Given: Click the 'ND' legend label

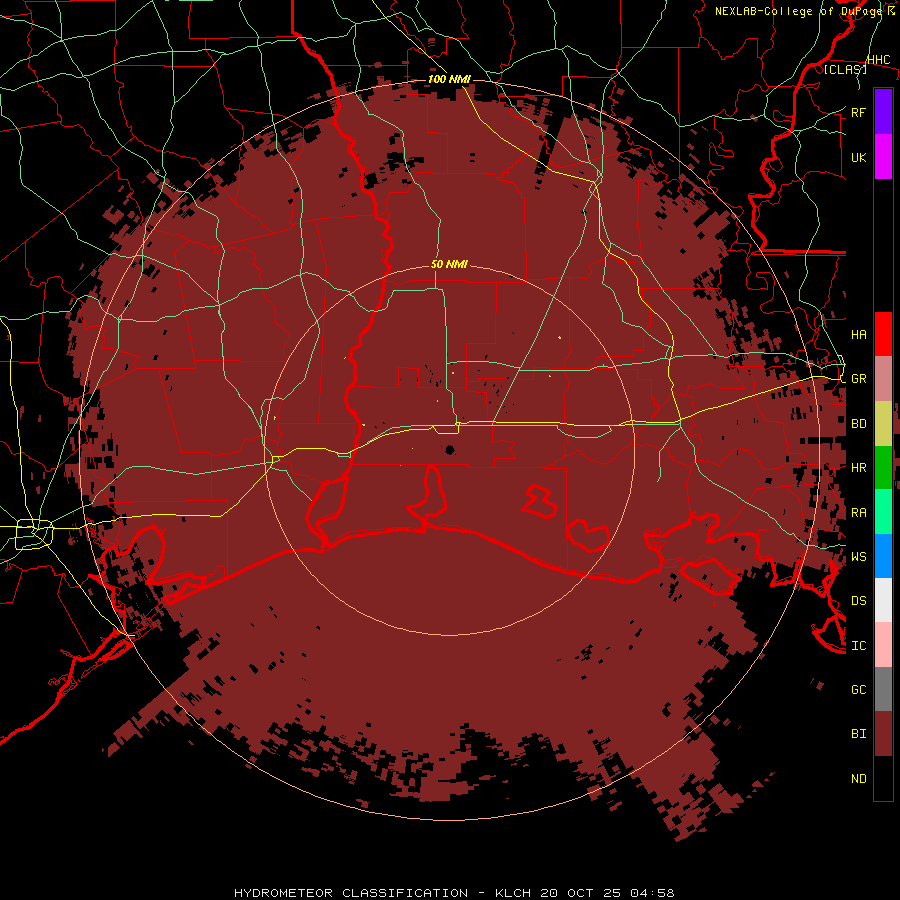Looking at the screenshot, I should [x=859, y=779].
